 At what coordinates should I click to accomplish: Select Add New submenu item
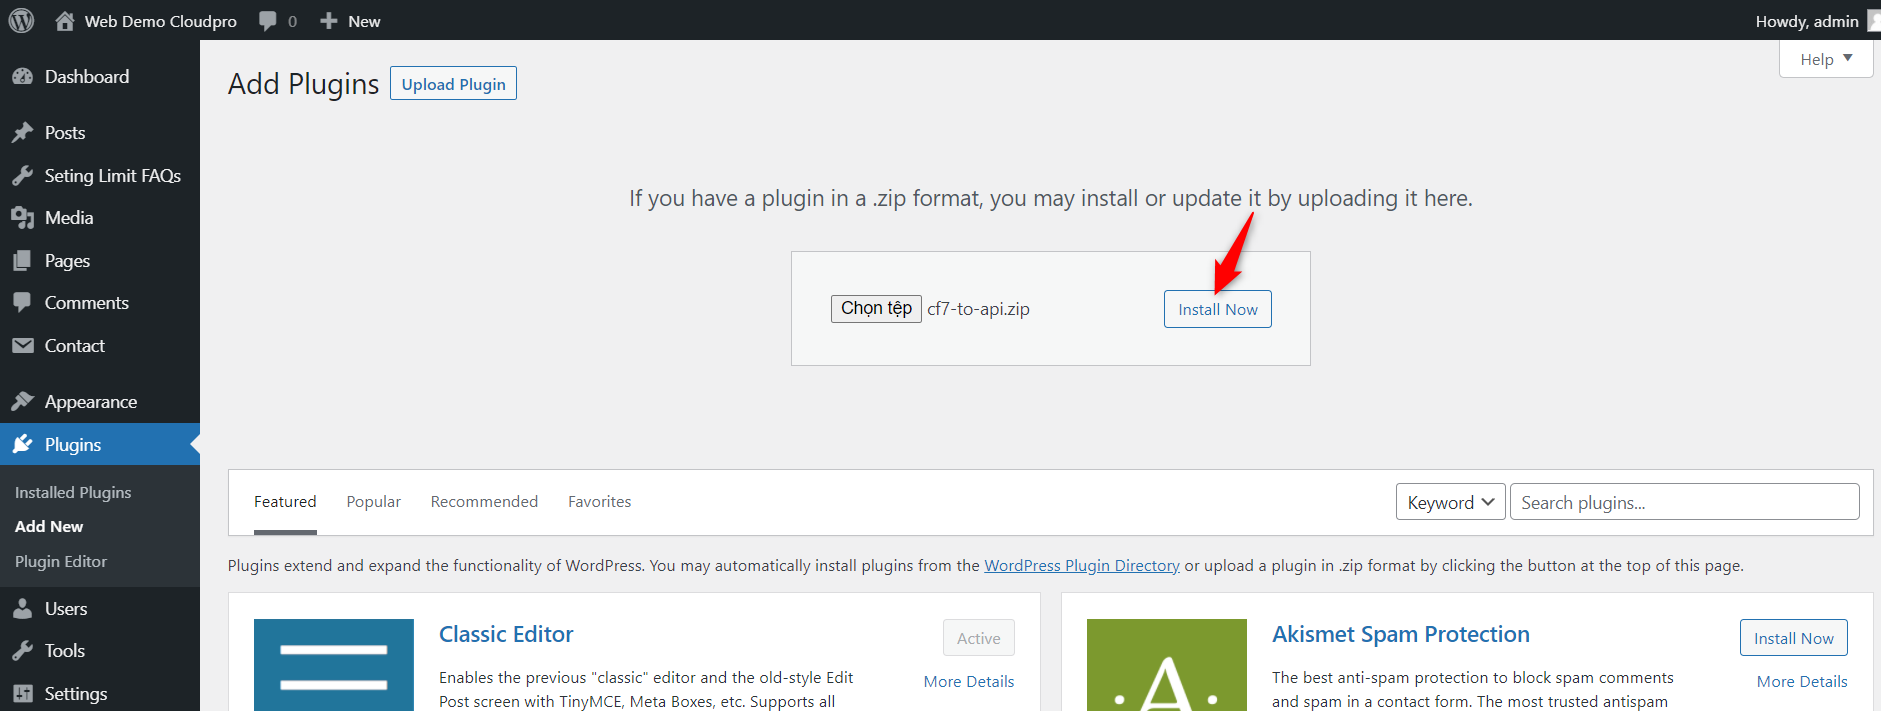[49, 527]
